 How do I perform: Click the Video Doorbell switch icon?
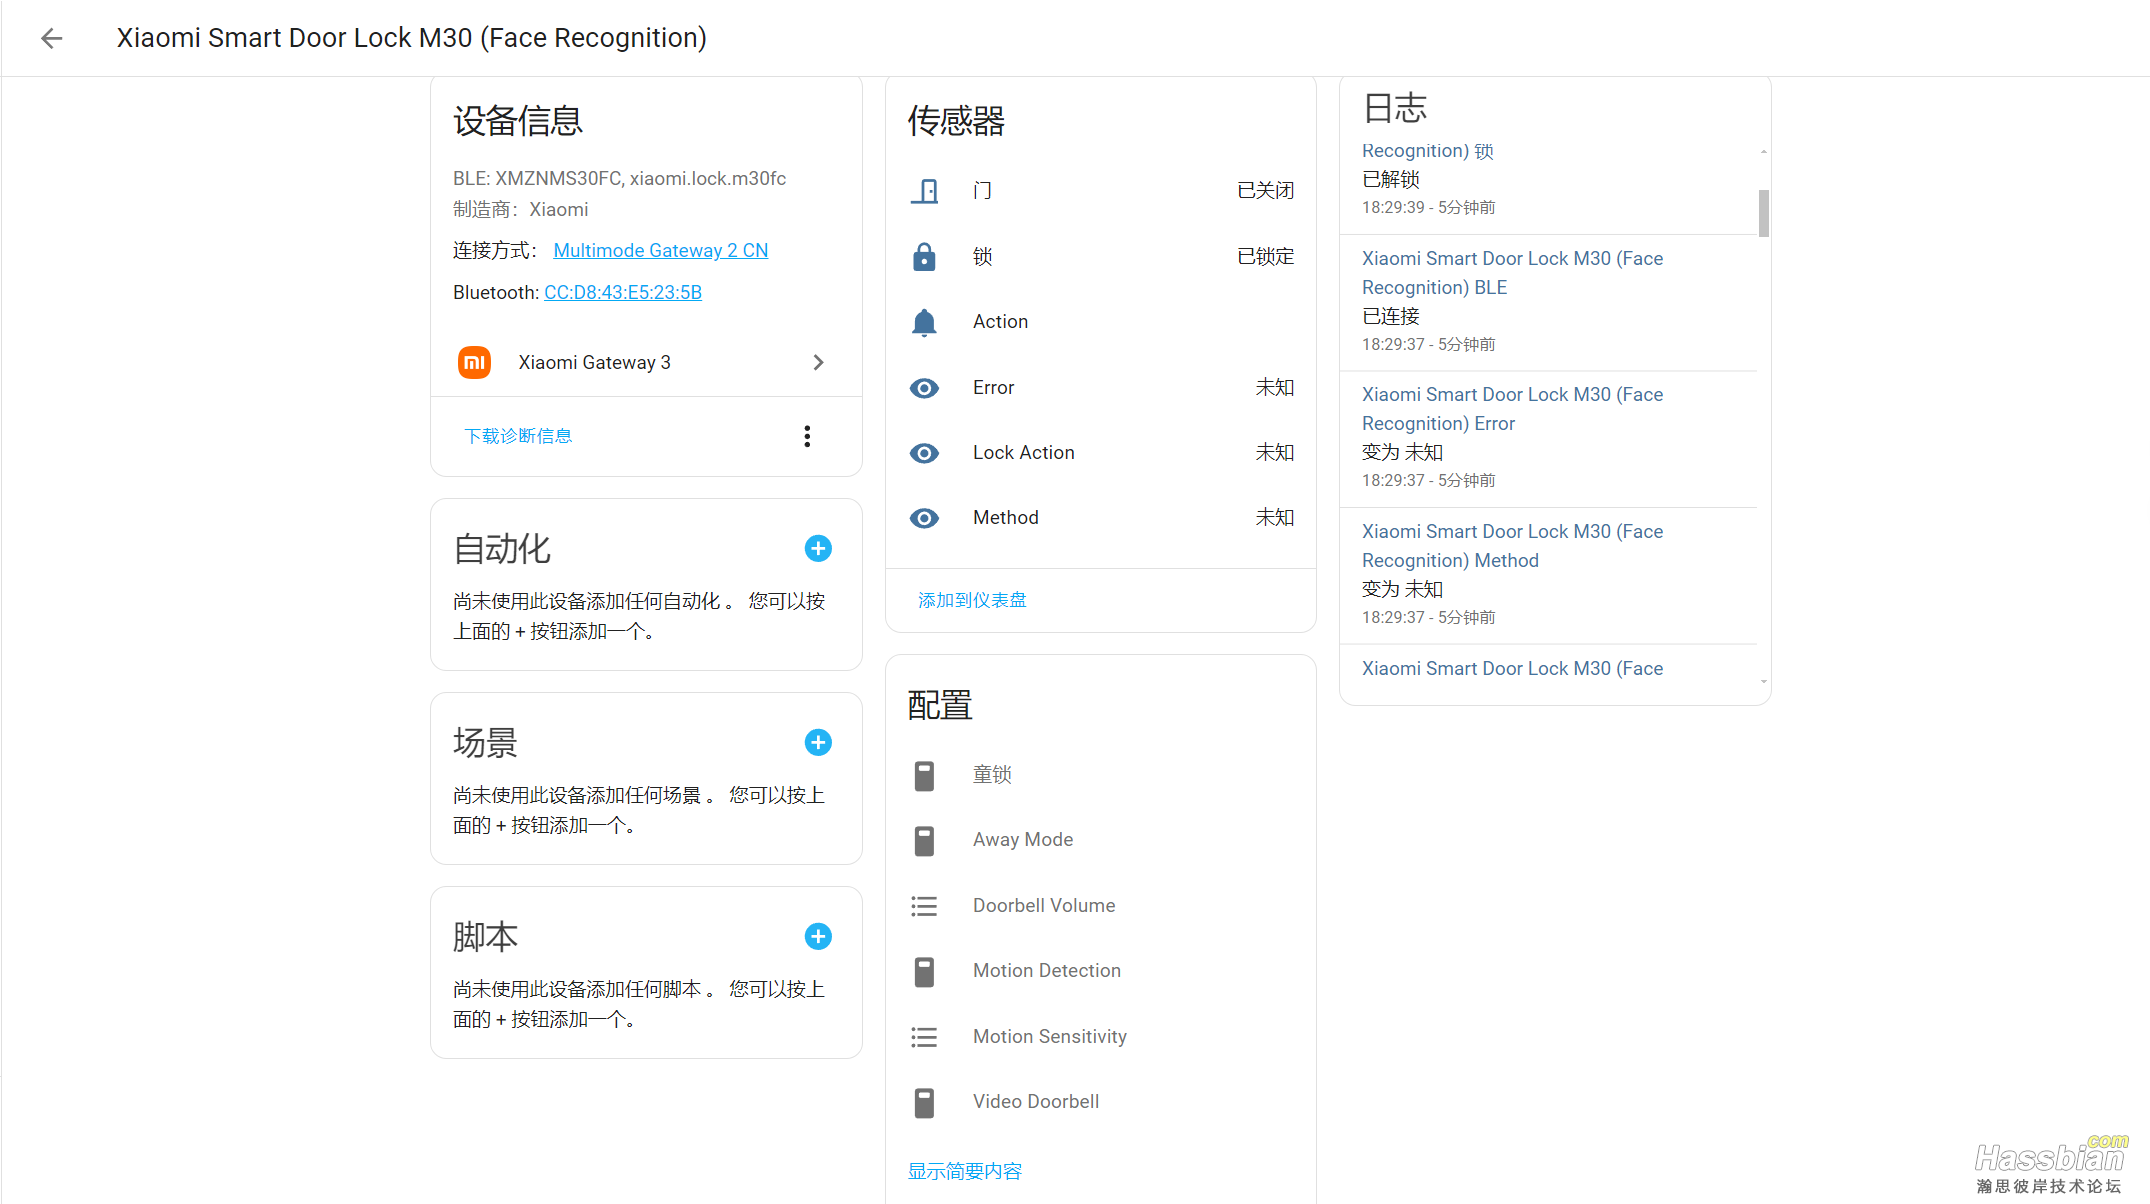coord(924,1103)
